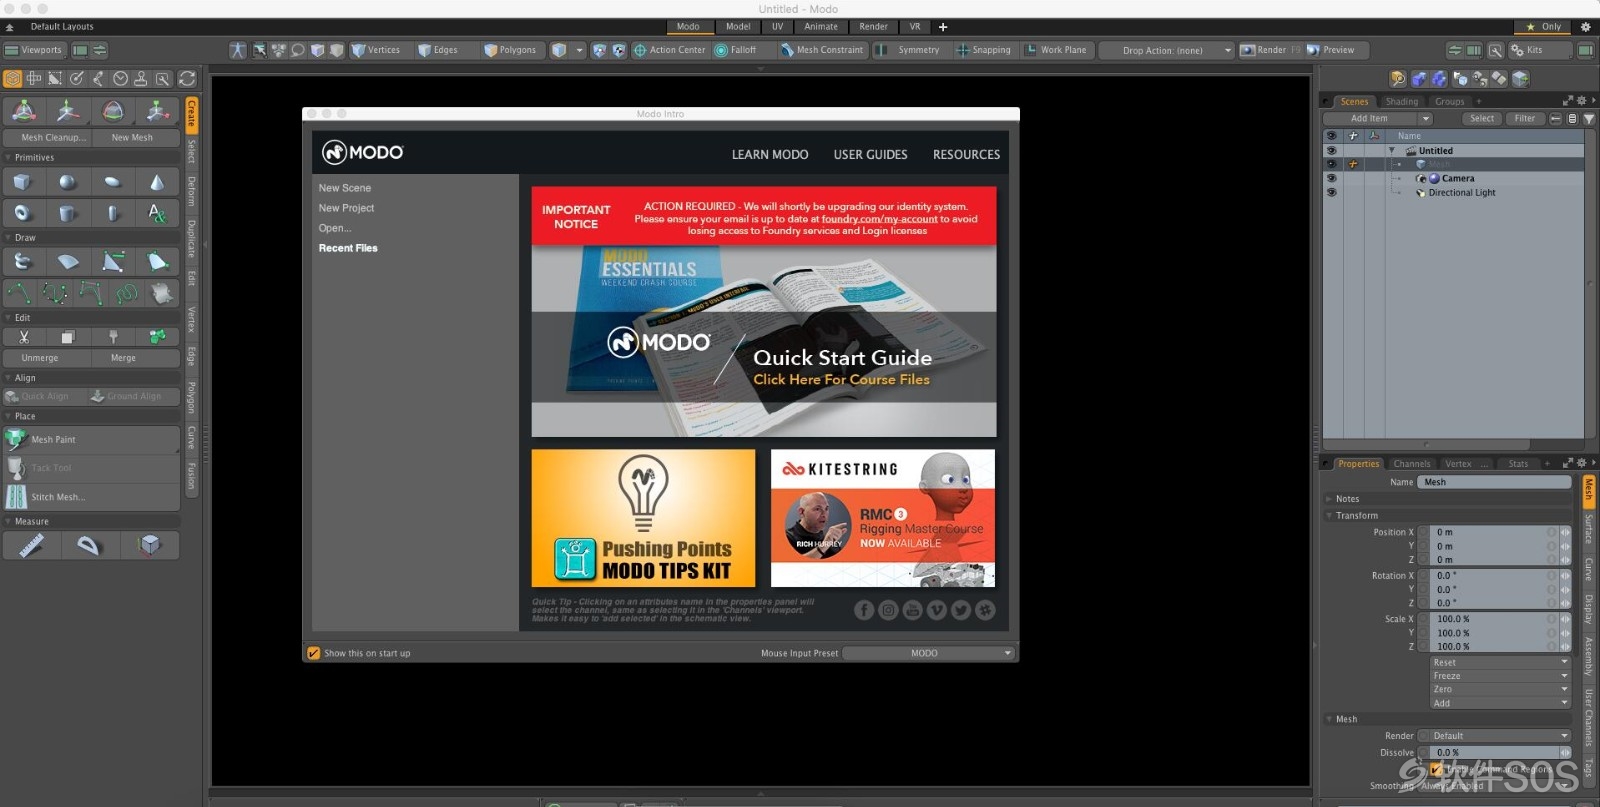The image size is (1600, 807).
Task: Toggle visibility eye for Mesh item
Action: tap(1331, 164)
